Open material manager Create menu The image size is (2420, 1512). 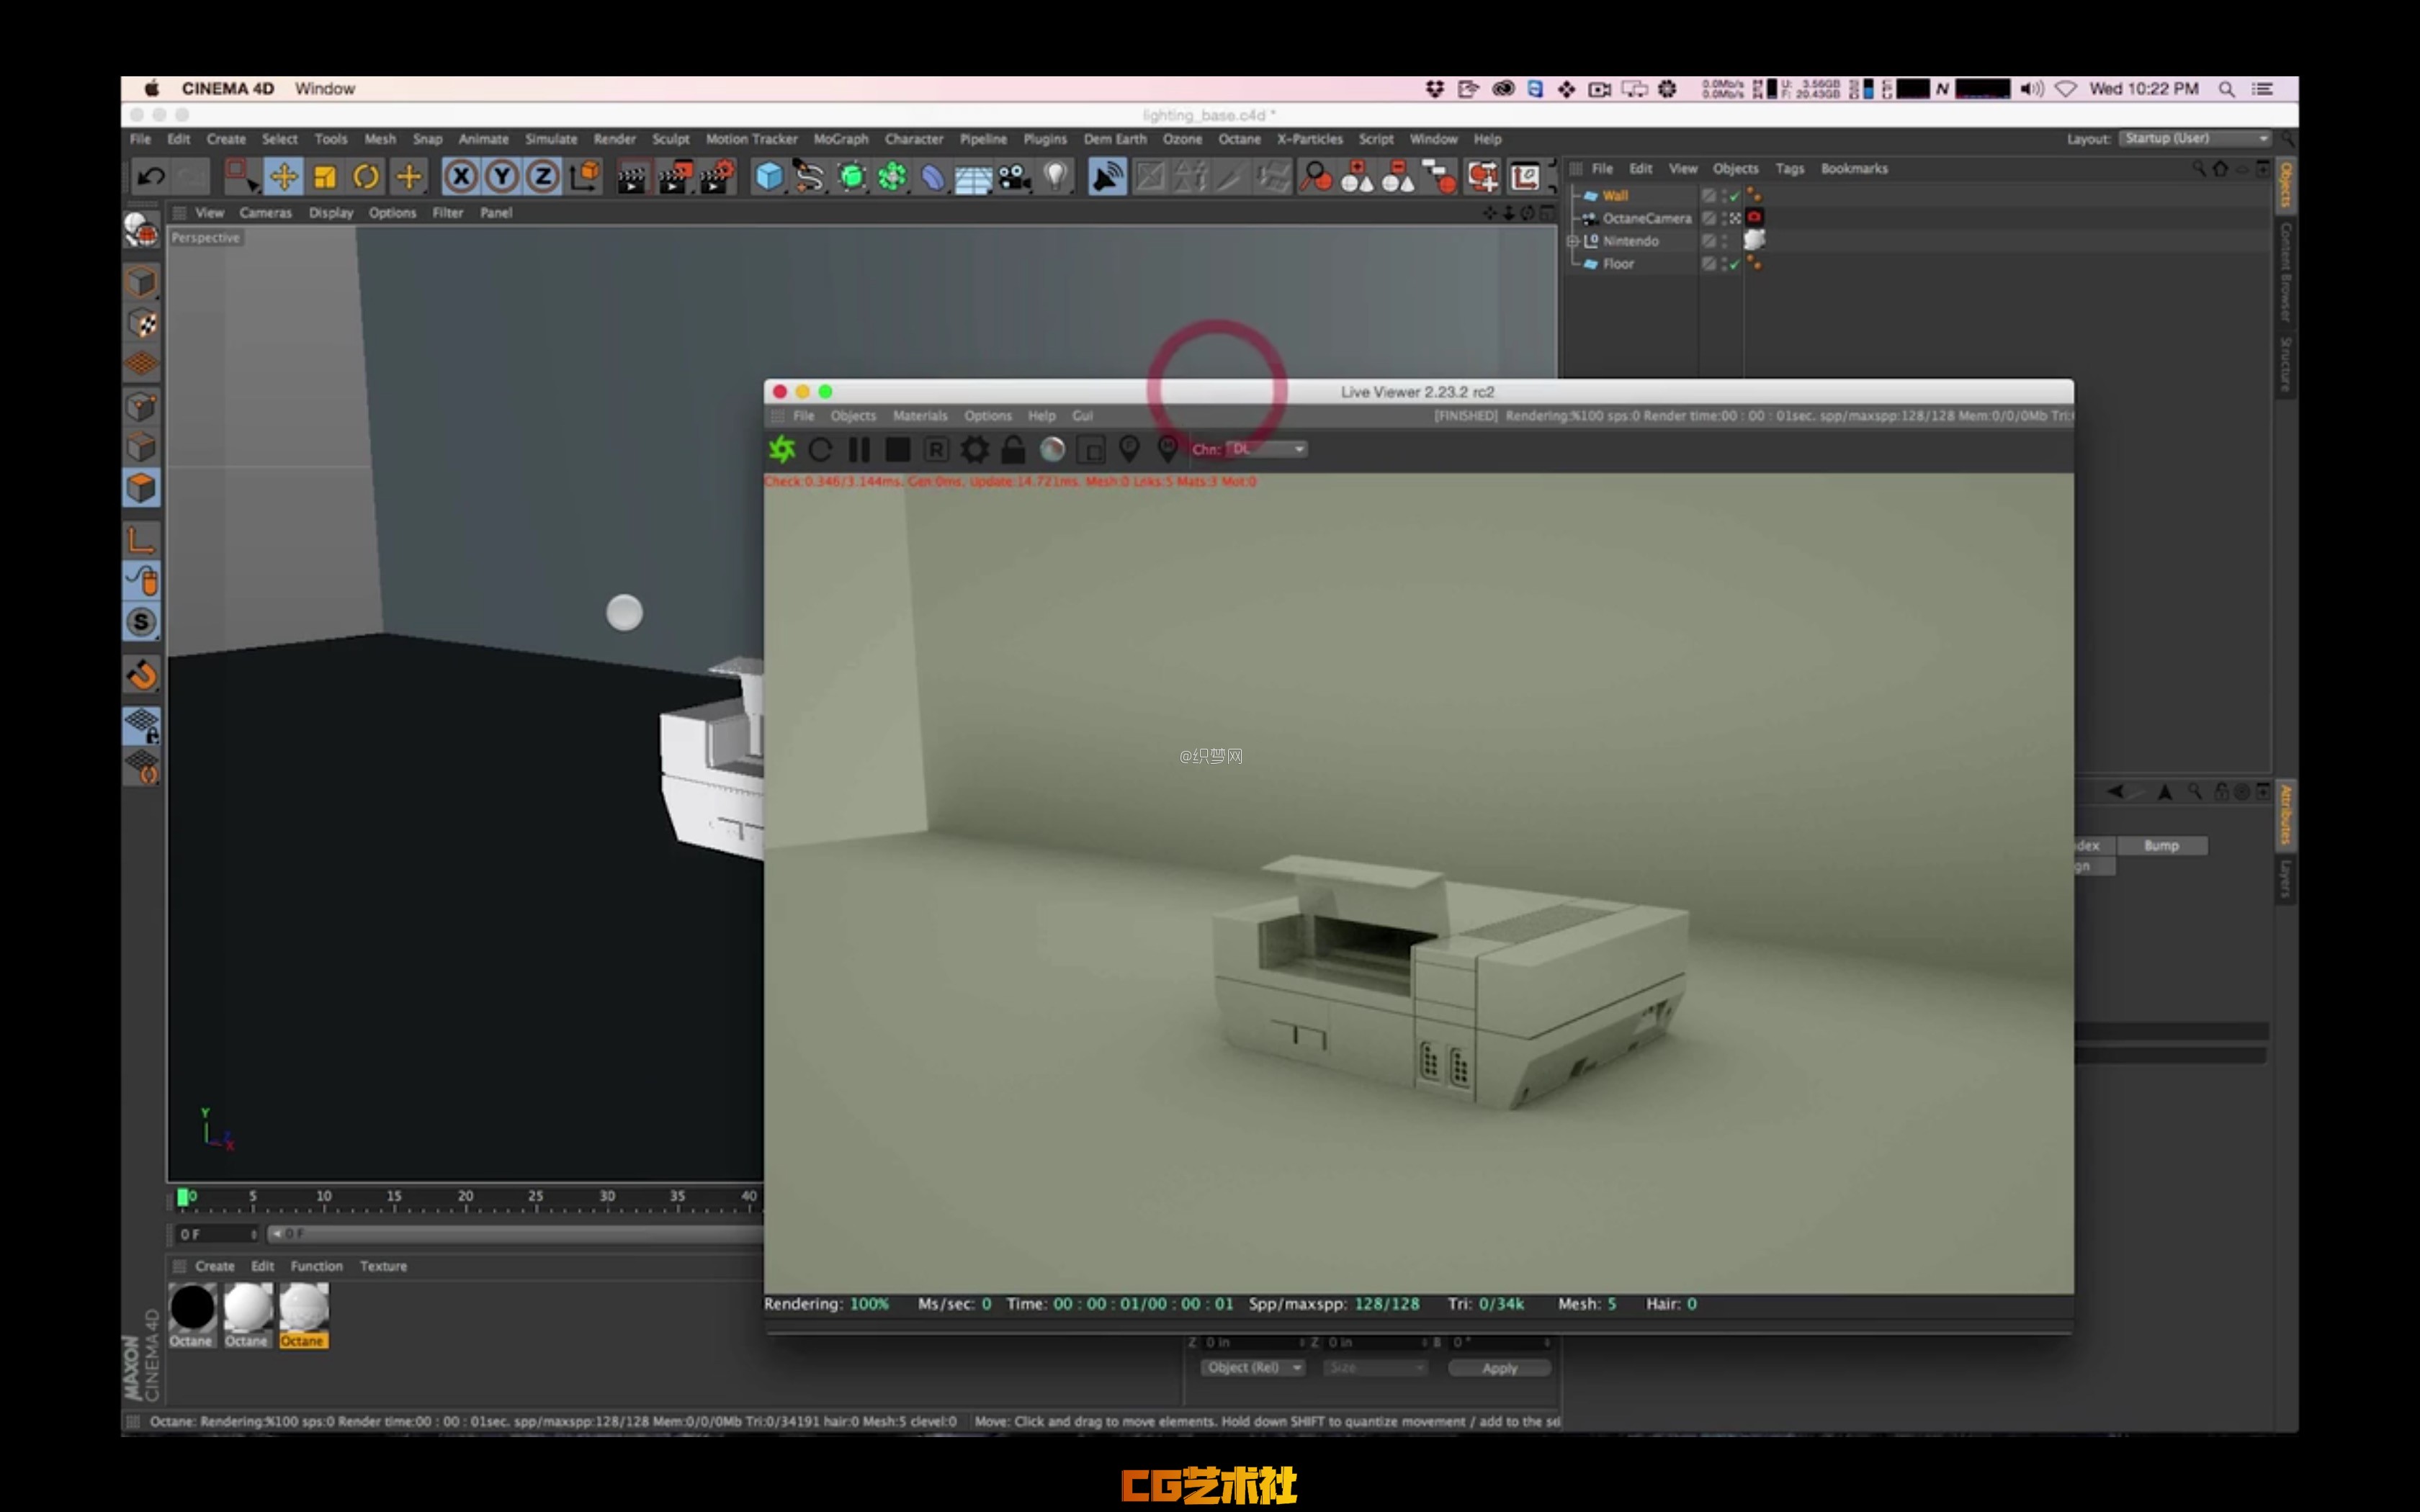pyautogui.click(x=214, y=1266)
